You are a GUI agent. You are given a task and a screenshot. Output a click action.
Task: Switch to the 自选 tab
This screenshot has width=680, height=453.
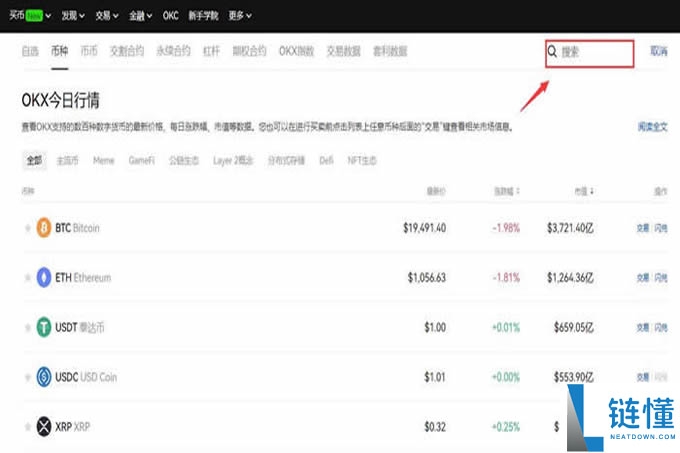[x=30, y=51]
